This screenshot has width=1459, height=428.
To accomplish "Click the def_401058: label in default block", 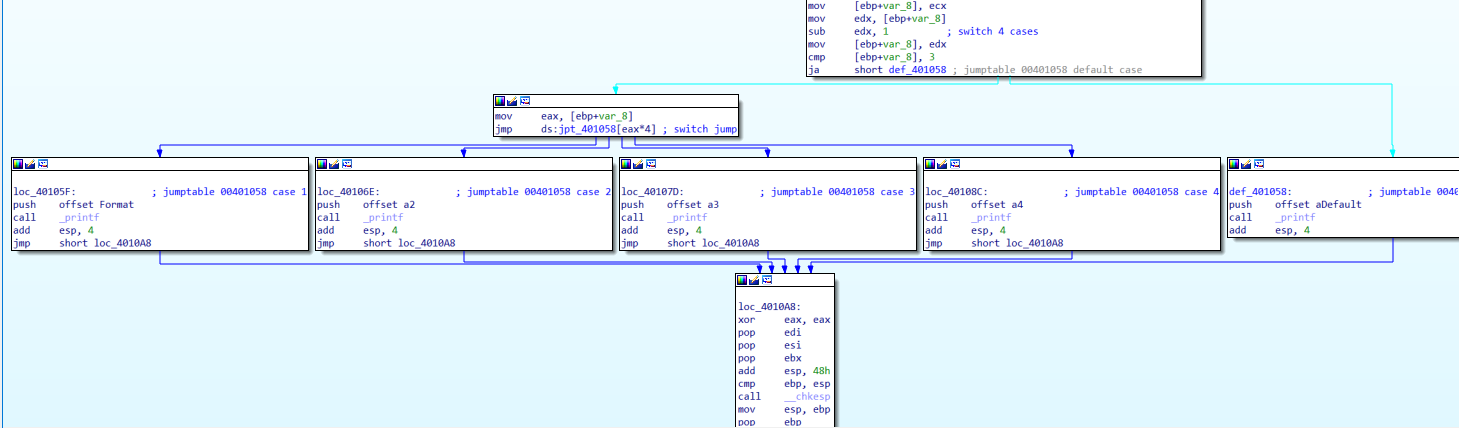I will (1262, 192).
